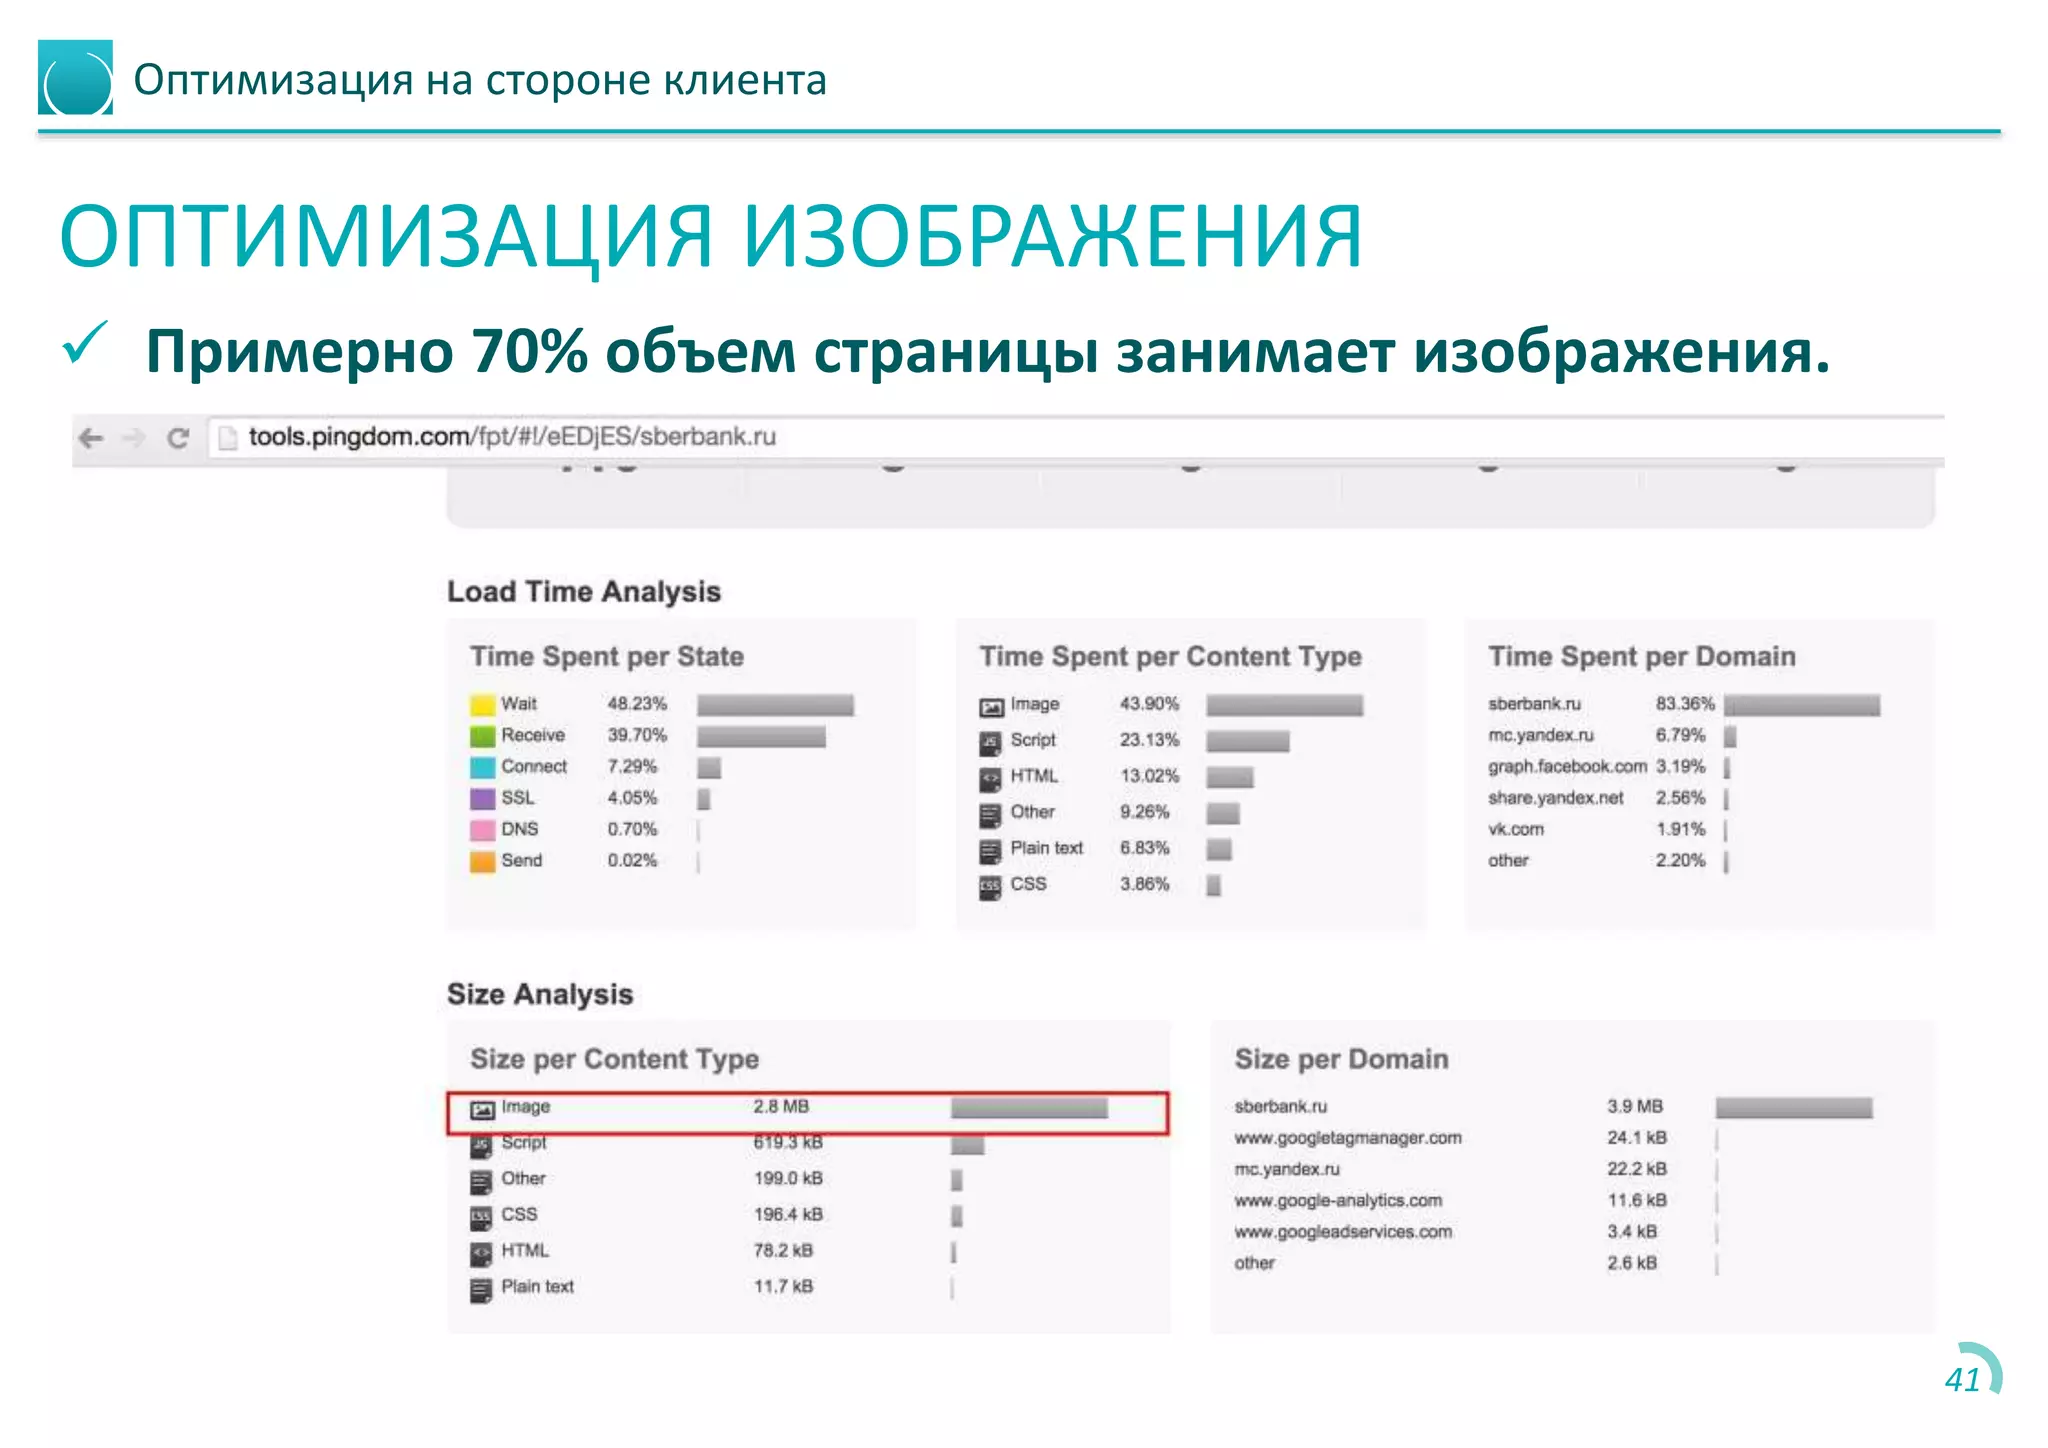Click the Plain text icon in Time Spent per Content Type
The height and width of the screenshot is (1448, 2048).
coord(990,850)
